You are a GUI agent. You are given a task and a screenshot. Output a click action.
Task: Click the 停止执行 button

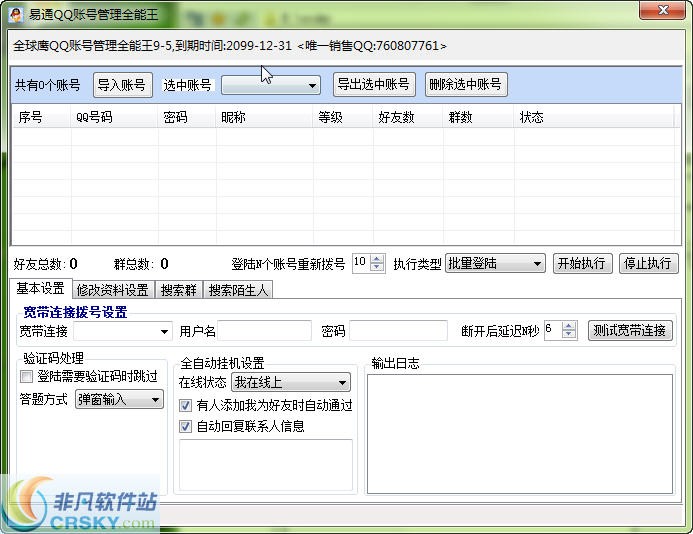point(648,263)
